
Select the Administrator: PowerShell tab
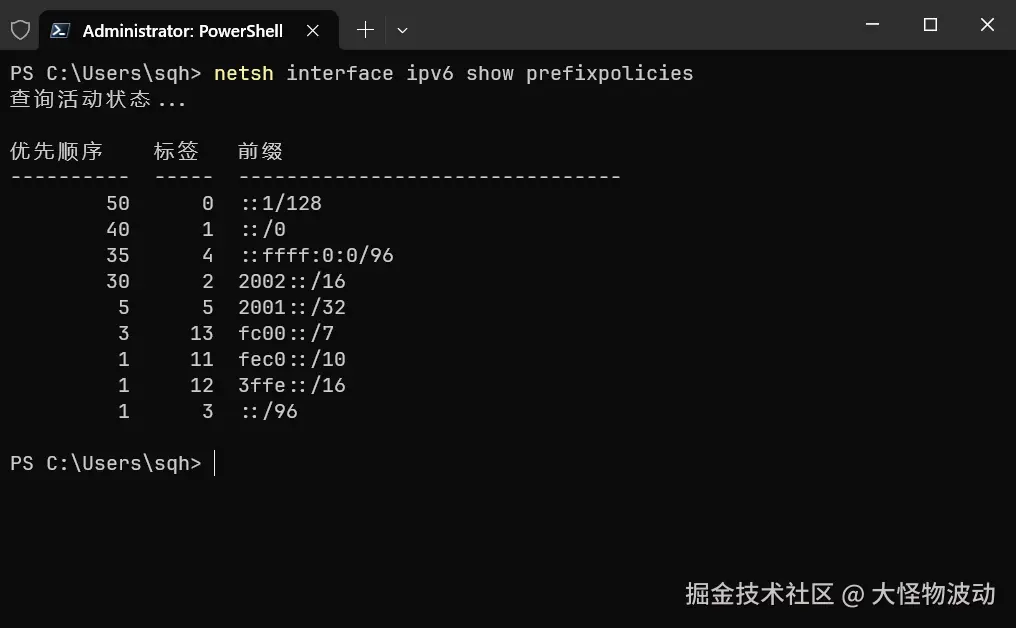coord(182,30)
